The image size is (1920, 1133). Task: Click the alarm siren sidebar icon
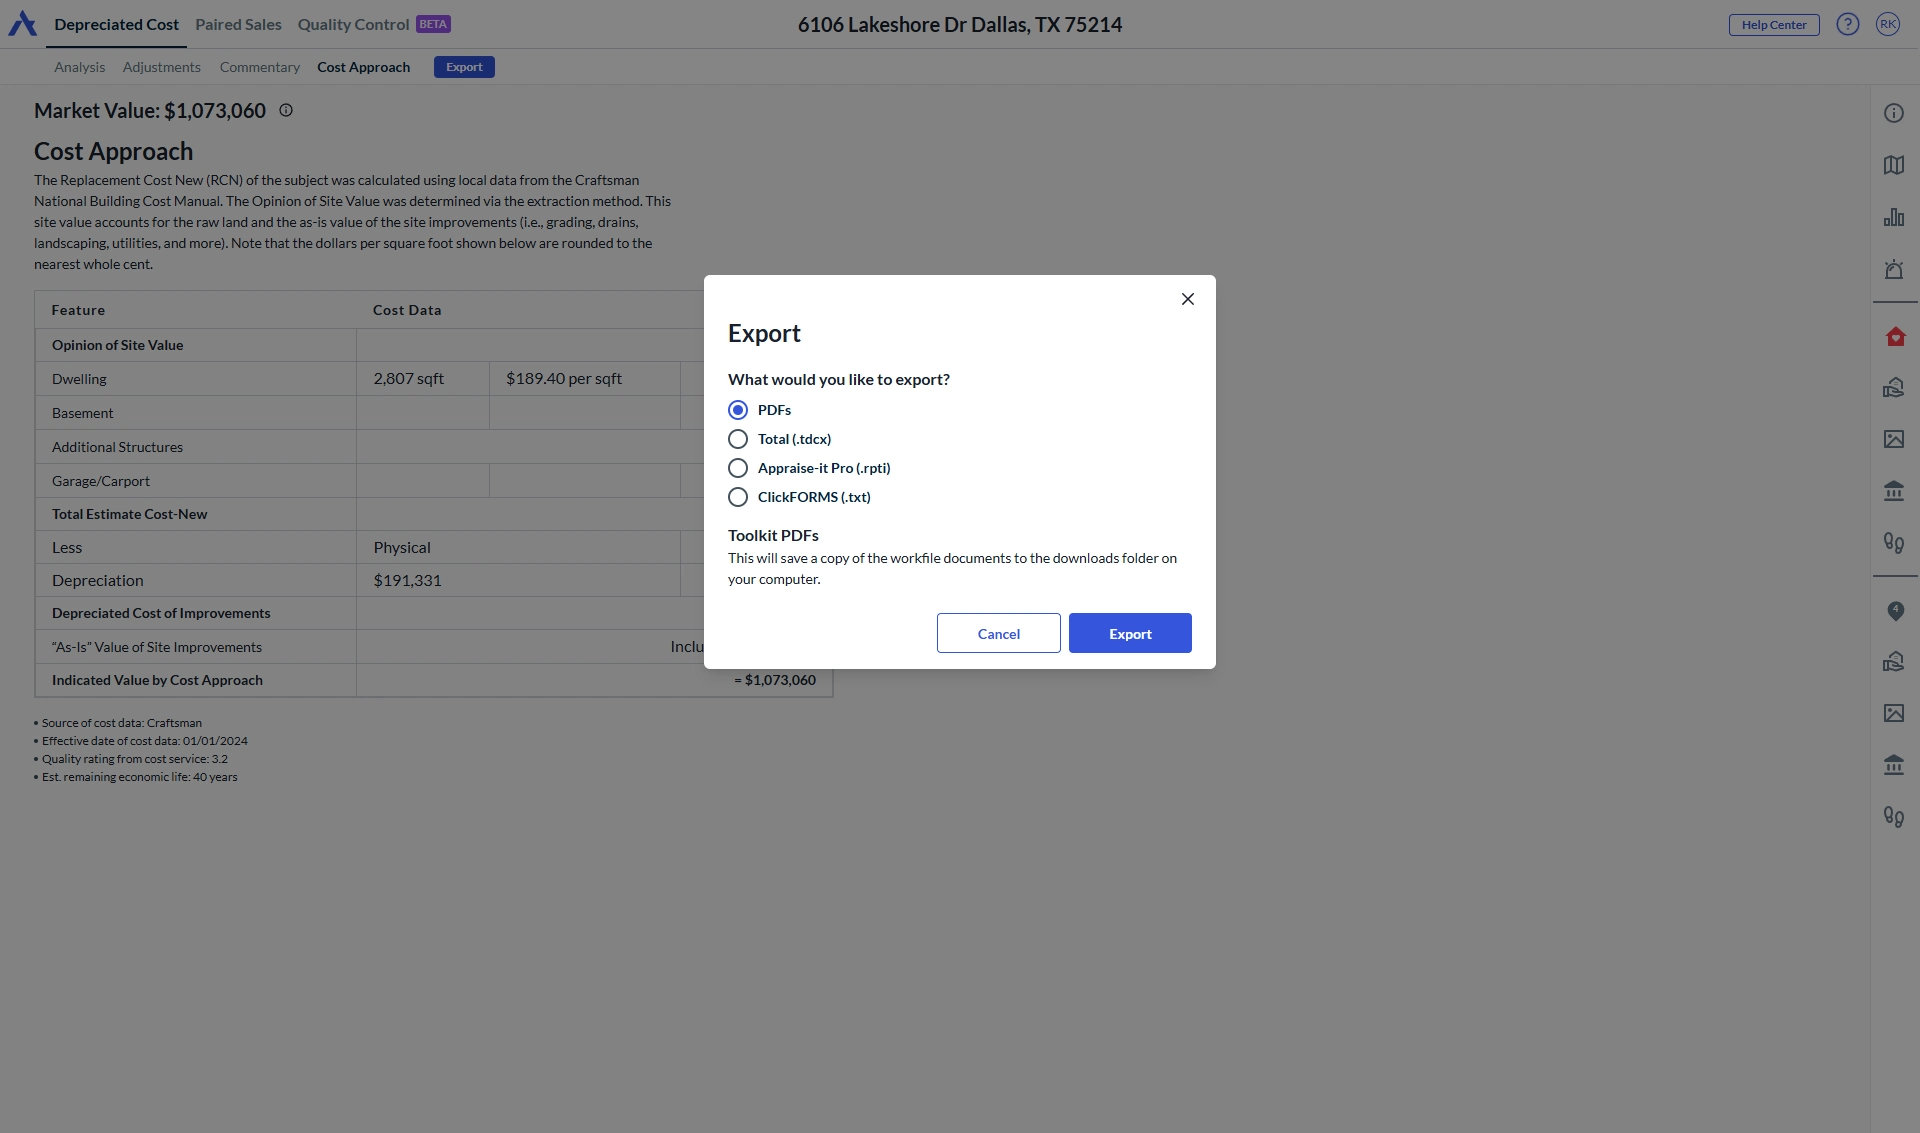coord(1893,270)
